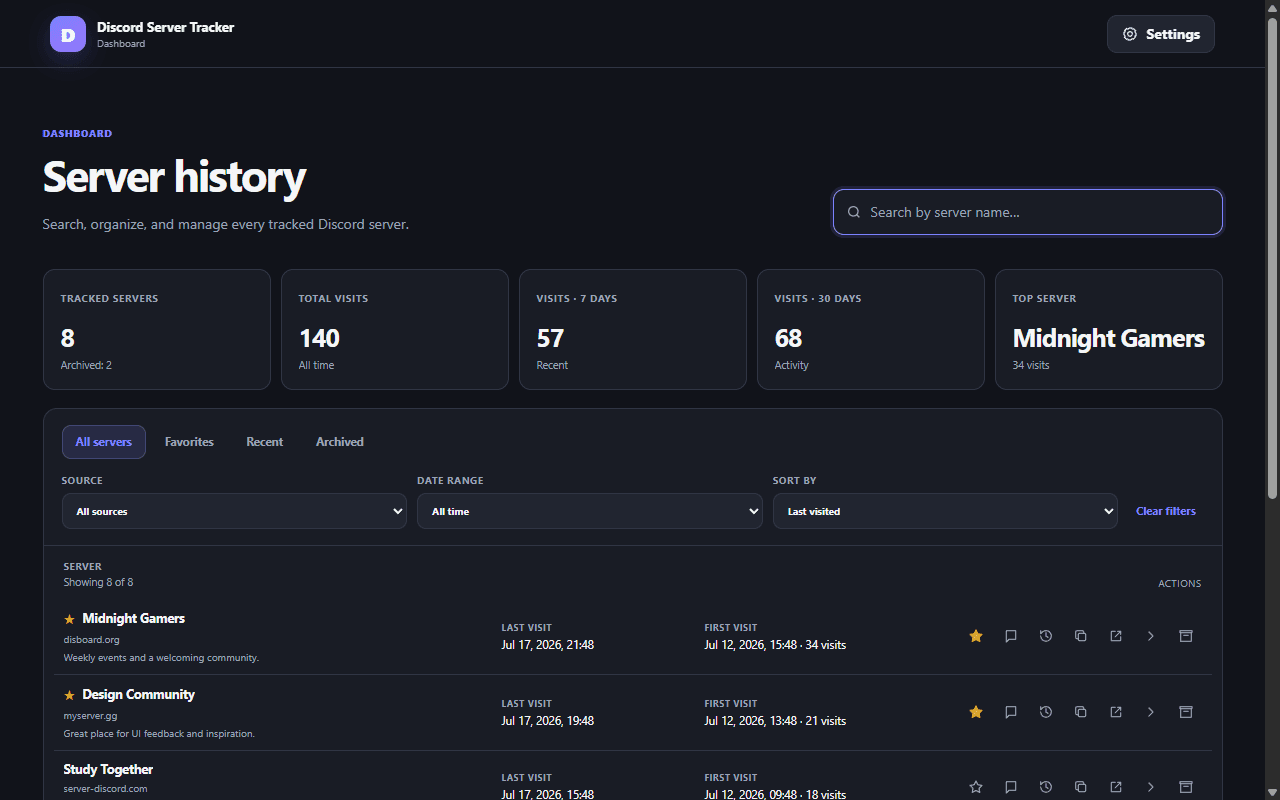Viewport: 1280px width, 800px height.
Task: Click the Study Together server name
Action: coord(108,769)
